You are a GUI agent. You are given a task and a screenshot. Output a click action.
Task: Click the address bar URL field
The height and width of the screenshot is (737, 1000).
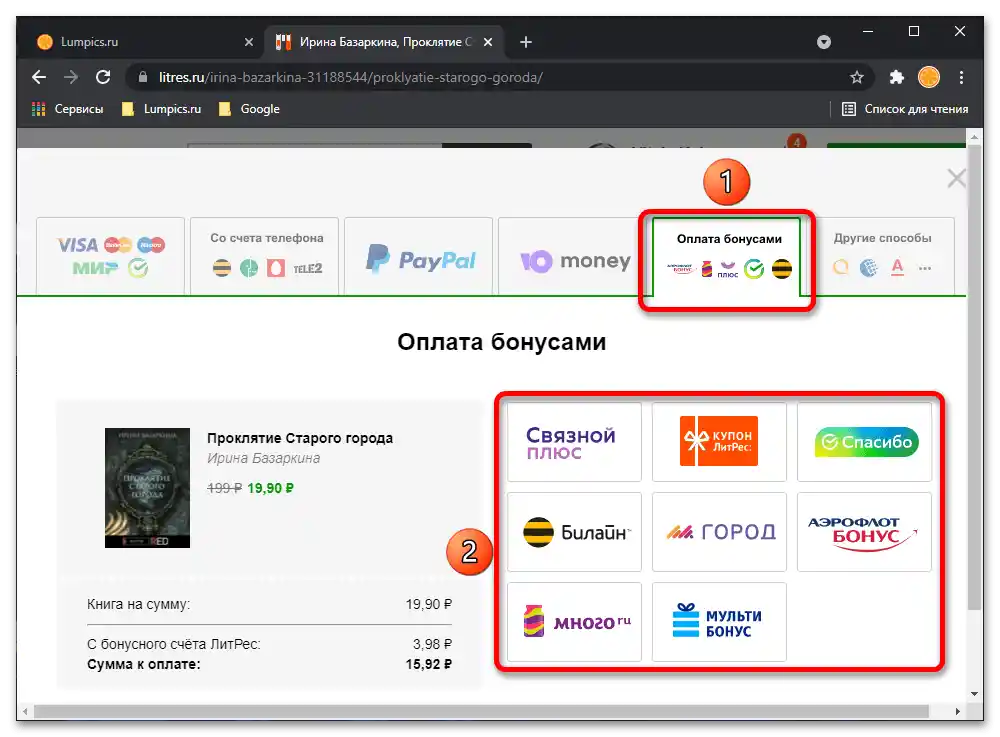coord(497,77)
